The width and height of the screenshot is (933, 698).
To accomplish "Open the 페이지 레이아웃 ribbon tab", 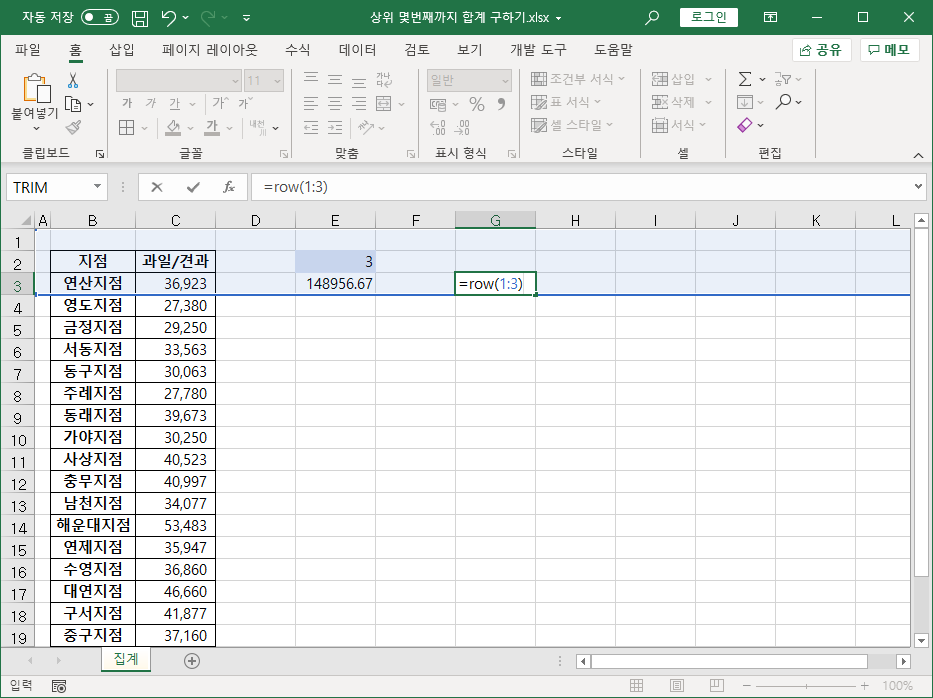I will point(209,50).
